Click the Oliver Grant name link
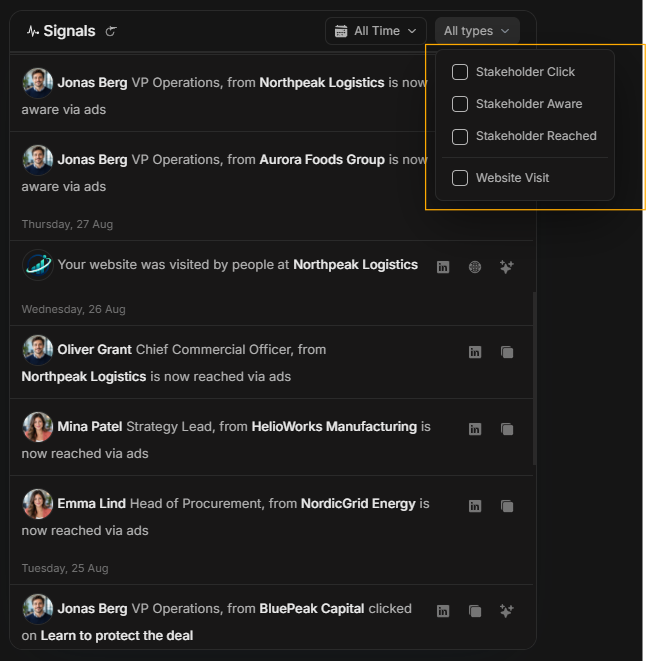The width and height of the screenshot is (646, 661). [x=94, y=350]
